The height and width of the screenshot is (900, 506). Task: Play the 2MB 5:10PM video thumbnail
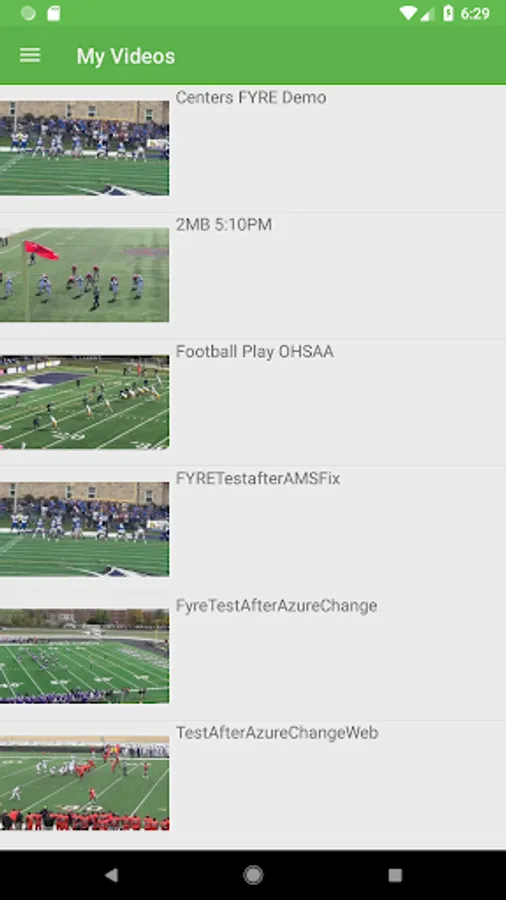(84, 275)
